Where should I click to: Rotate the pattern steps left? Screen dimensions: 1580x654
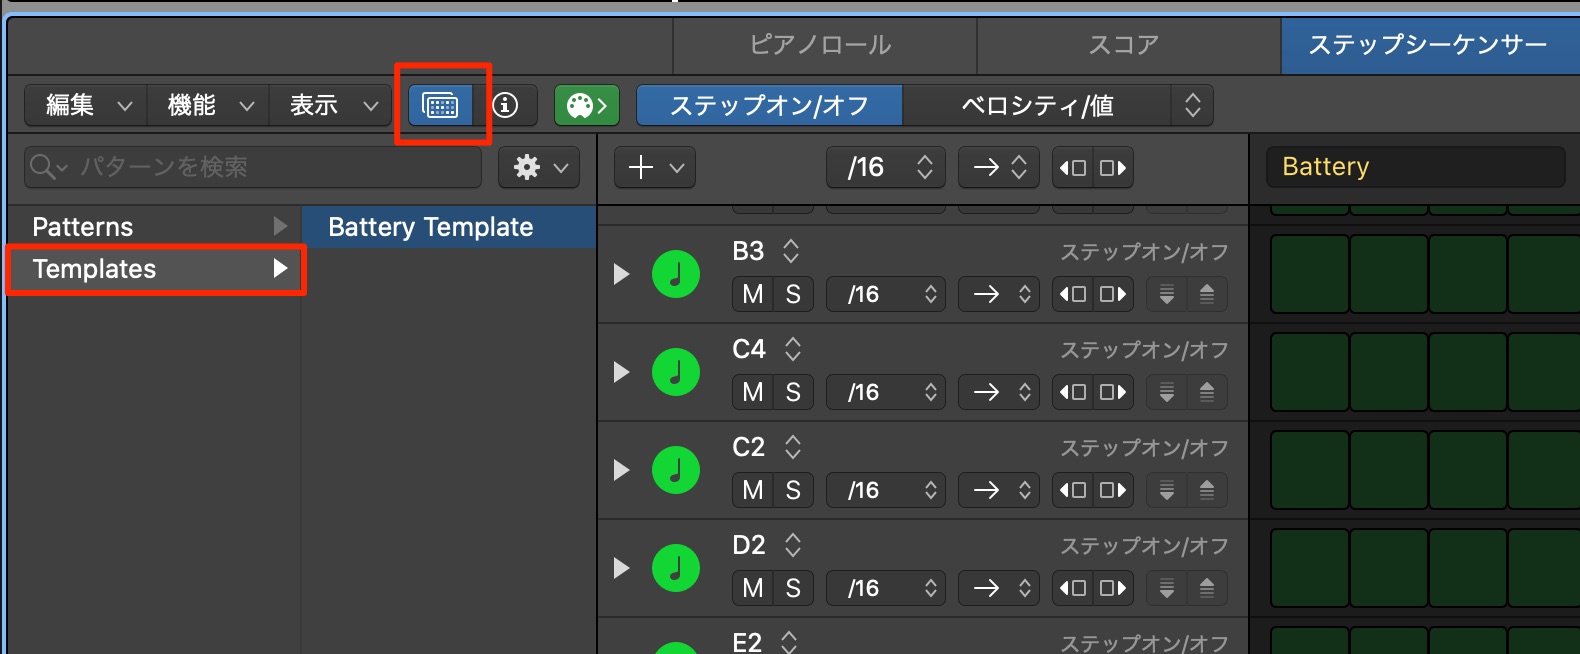1073,168
